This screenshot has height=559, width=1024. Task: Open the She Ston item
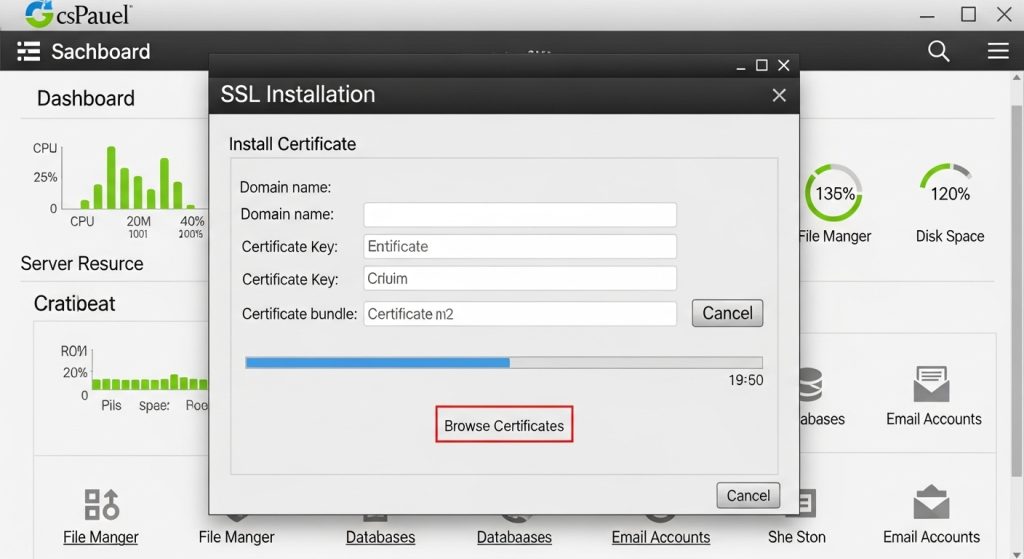797,537
